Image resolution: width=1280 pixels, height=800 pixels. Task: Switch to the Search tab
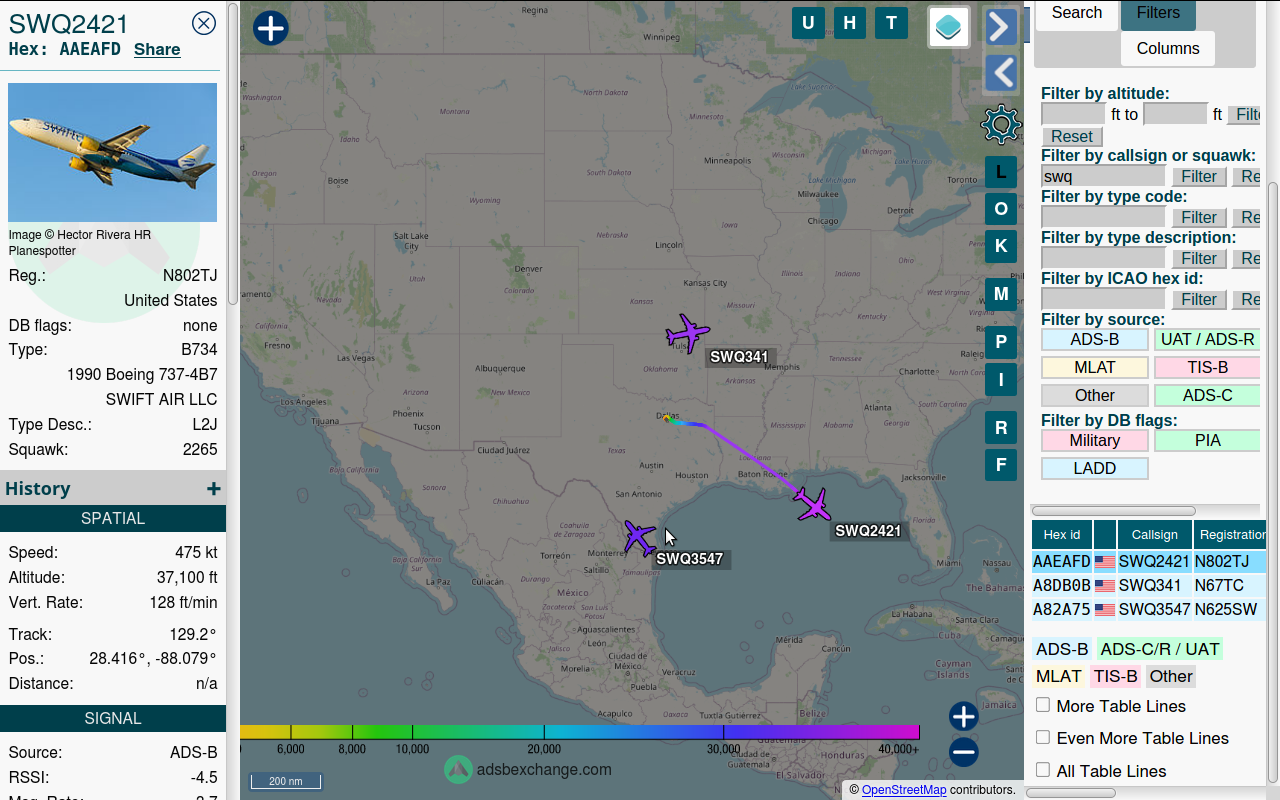1077,13
